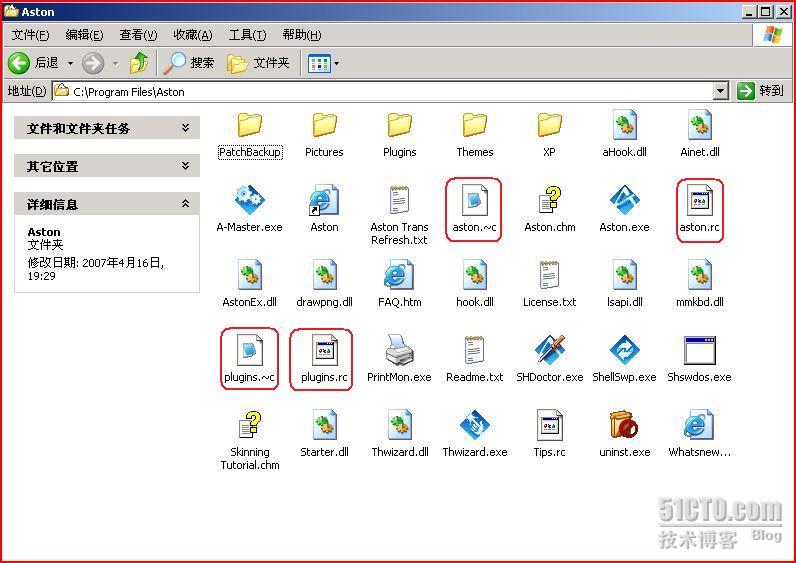Select the Aston.exe icon
The width and height of the screenshot is (796, 563).
tap(624, 200)
